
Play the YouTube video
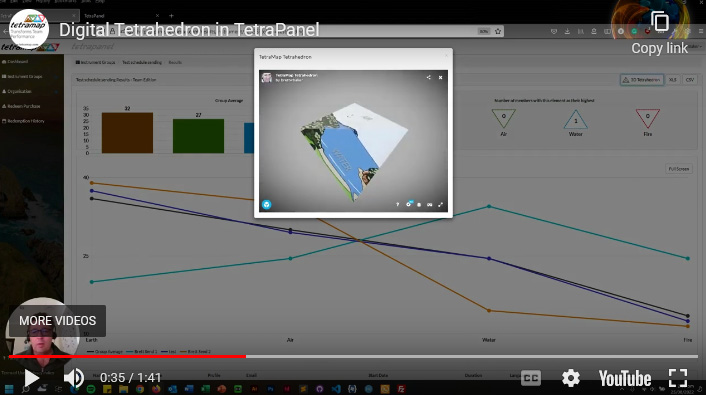pos(31,378)
